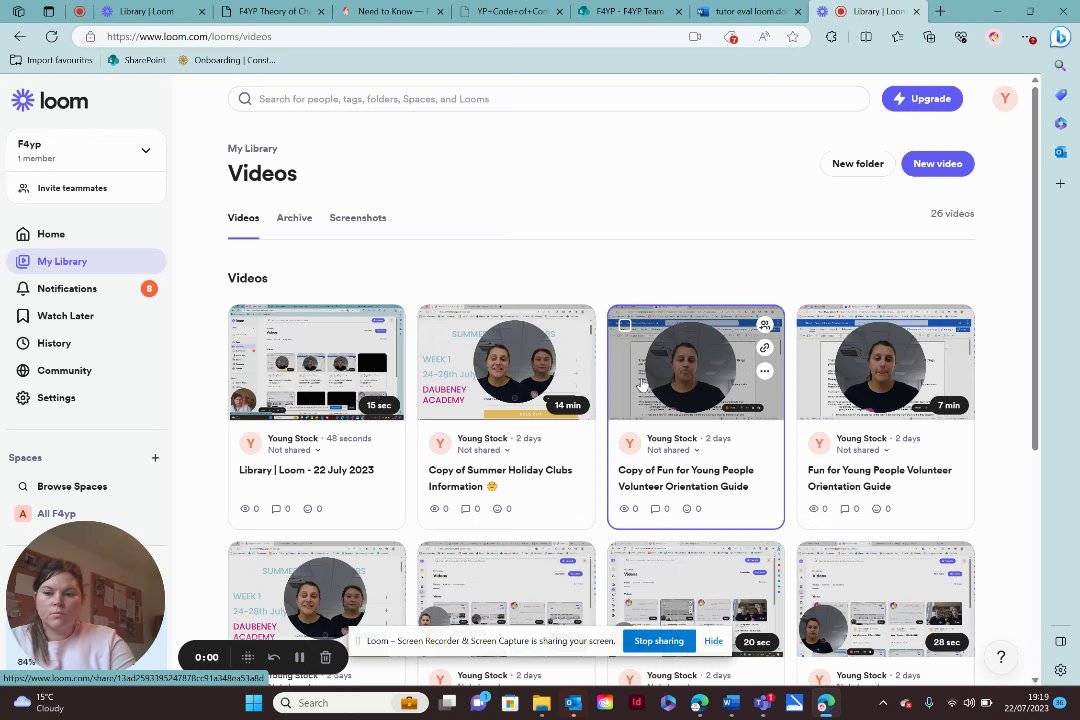This screenshot has width=1080, height=720.
Task: Expand Not shared dropdown on Copy of Fun for Young People
Action: point(673,450)
